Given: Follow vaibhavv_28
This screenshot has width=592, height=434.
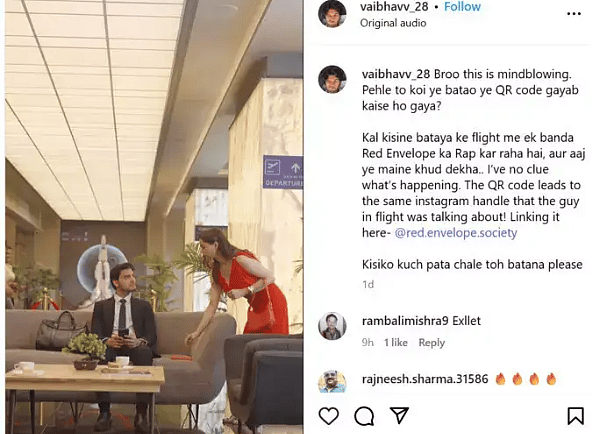Looking at the screenshot, I should 462,6.
